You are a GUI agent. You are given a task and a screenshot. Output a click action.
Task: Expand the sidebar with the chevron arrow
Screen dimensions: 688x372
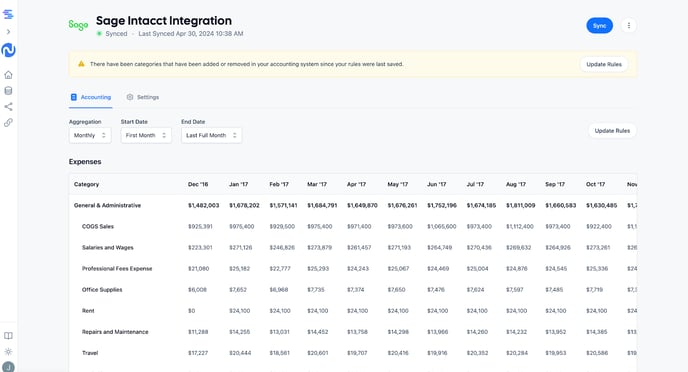point(8,32)
